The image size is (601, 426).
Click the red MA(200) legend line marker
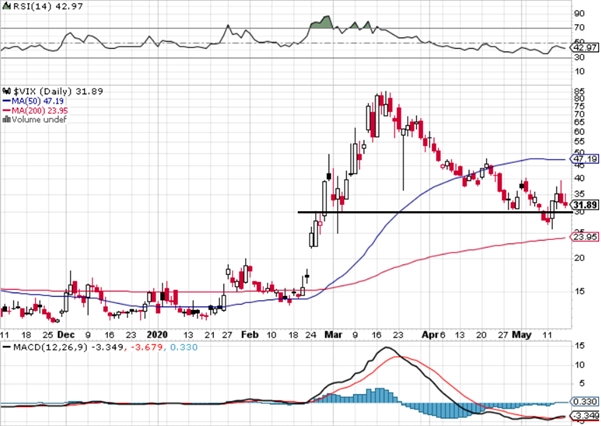pos(7,111)
